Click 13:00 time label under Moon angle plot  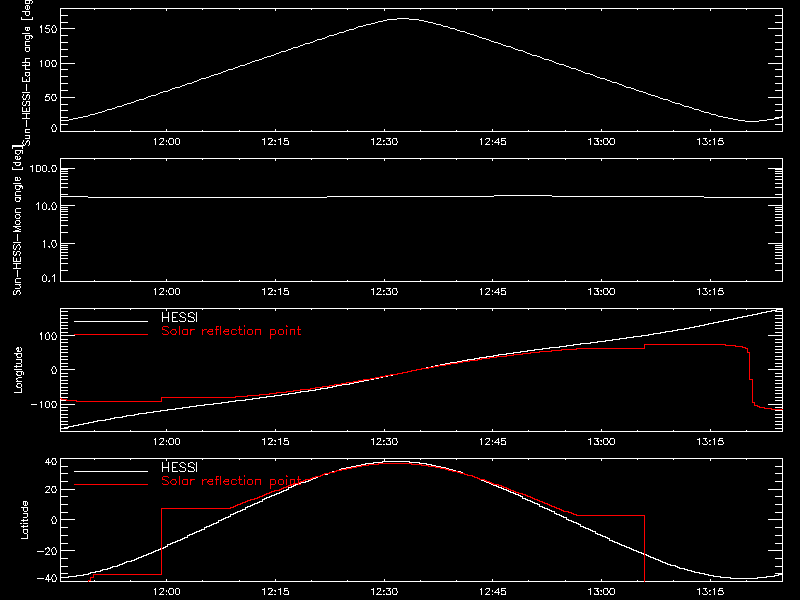click(601, 292)
